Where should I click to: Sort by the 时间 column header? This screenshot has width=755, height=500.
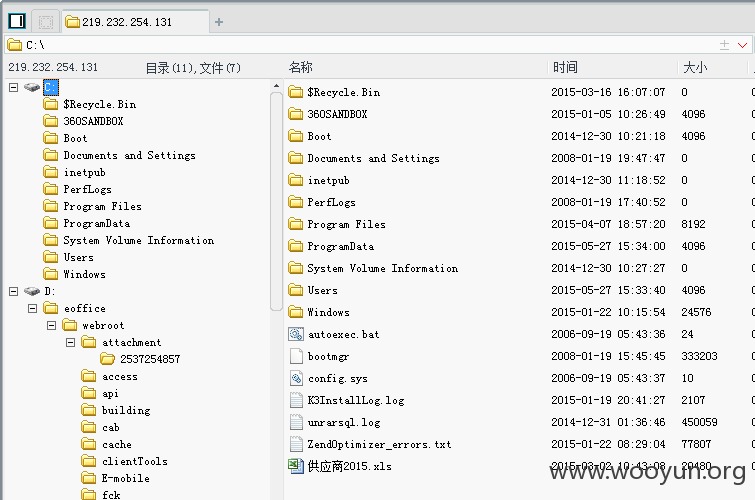[565, 67]
